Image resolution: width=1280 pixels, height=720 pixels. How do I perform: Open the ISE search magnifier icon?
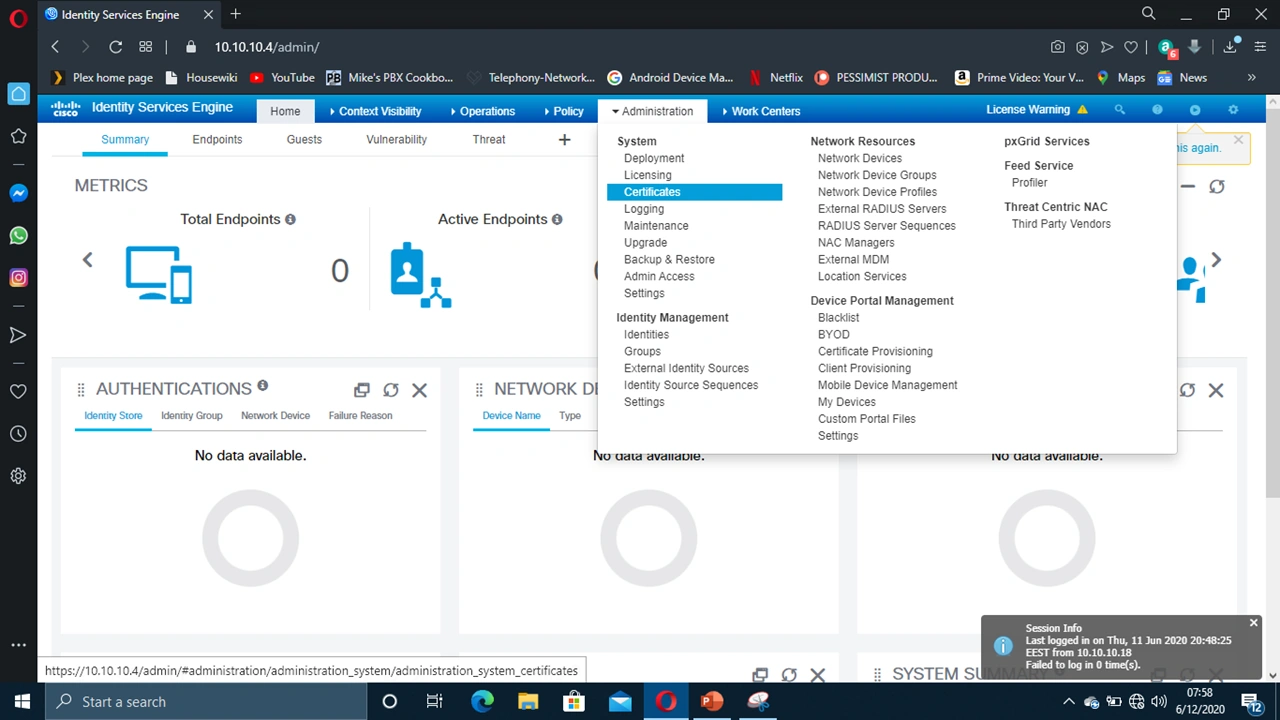click(x=1120, y=110)
